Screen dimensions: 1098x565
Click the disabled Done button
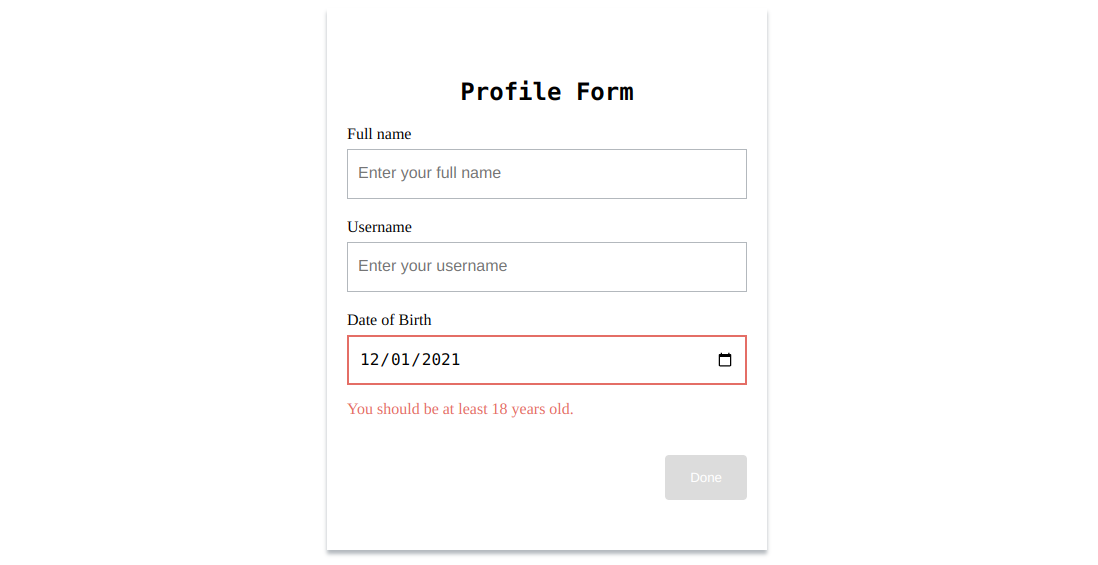[706, 477]
